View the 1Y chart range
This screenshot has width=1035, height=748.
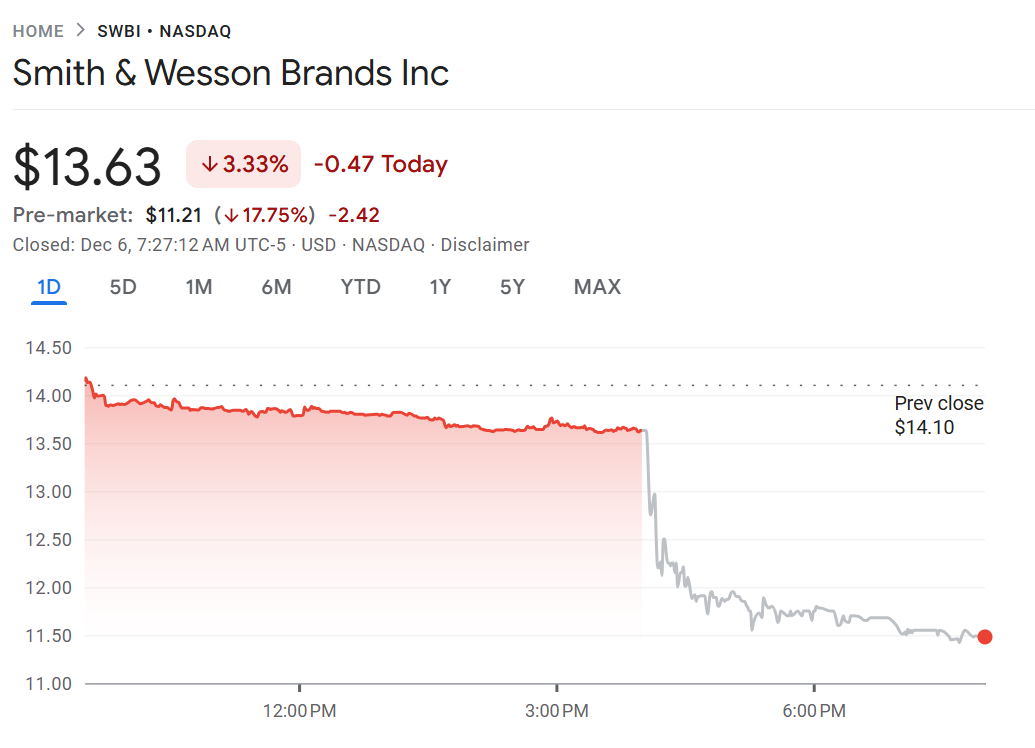[440, 287]
